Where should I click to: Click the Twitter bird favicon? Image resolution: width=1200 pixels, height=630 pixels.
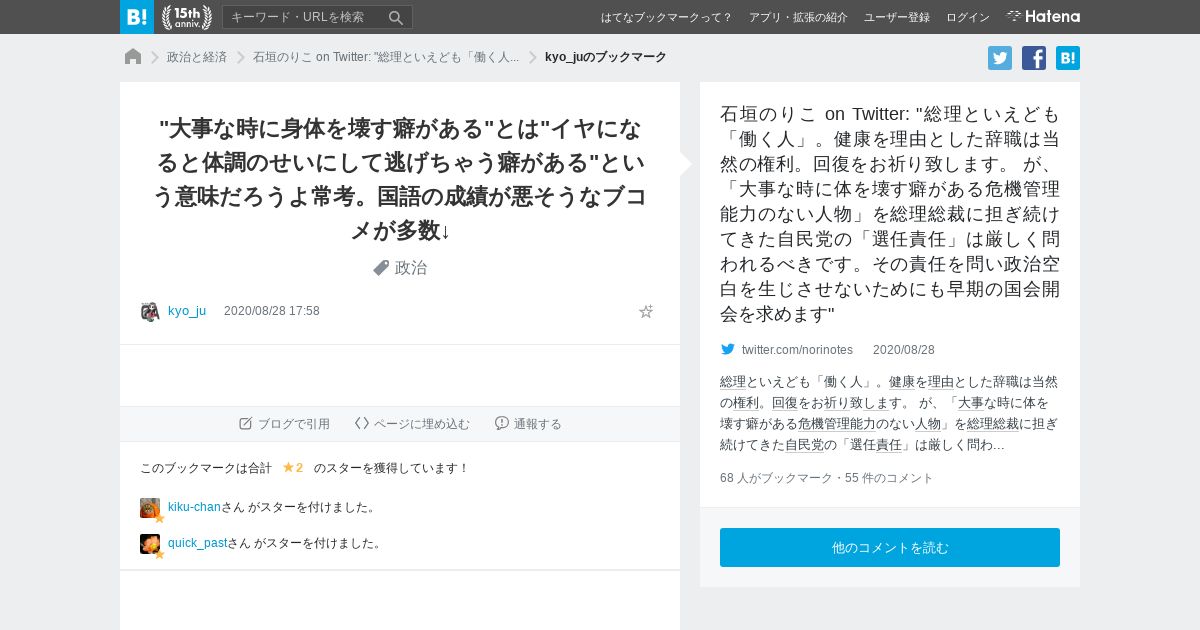(728, 349)
